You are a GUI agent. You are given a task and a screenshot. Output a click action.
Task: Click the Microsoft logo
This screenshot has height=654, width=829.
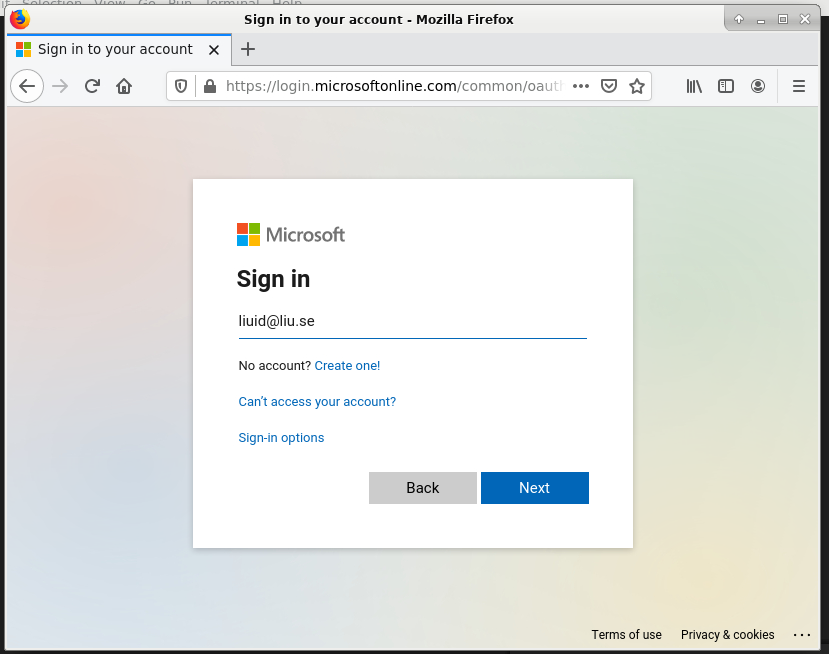291,234
